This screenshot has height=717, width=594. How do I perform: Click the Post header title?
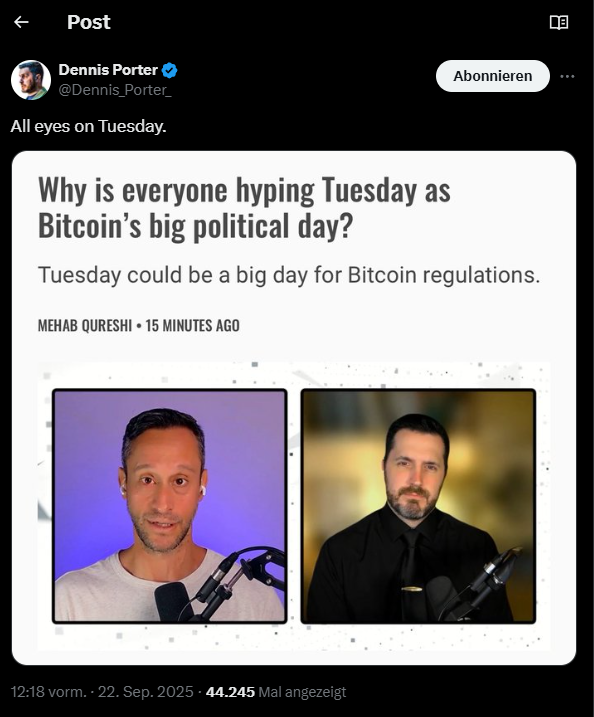tap(89, 22)
